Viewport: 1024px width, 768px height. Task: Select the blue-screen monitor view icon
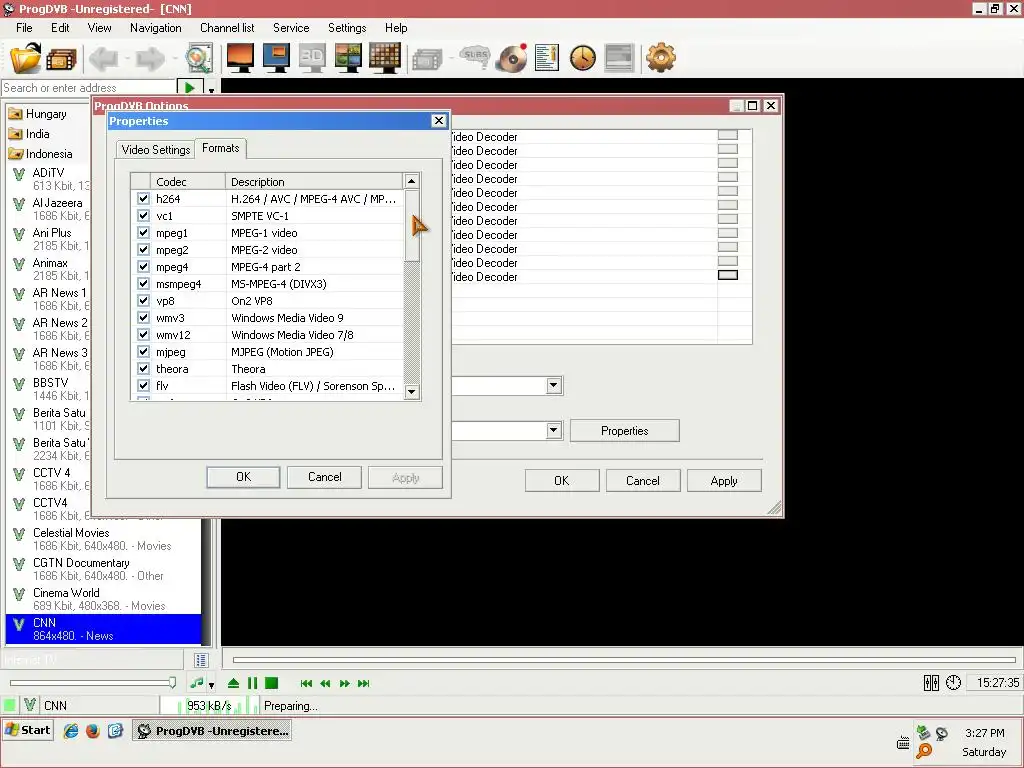(276, 57)
